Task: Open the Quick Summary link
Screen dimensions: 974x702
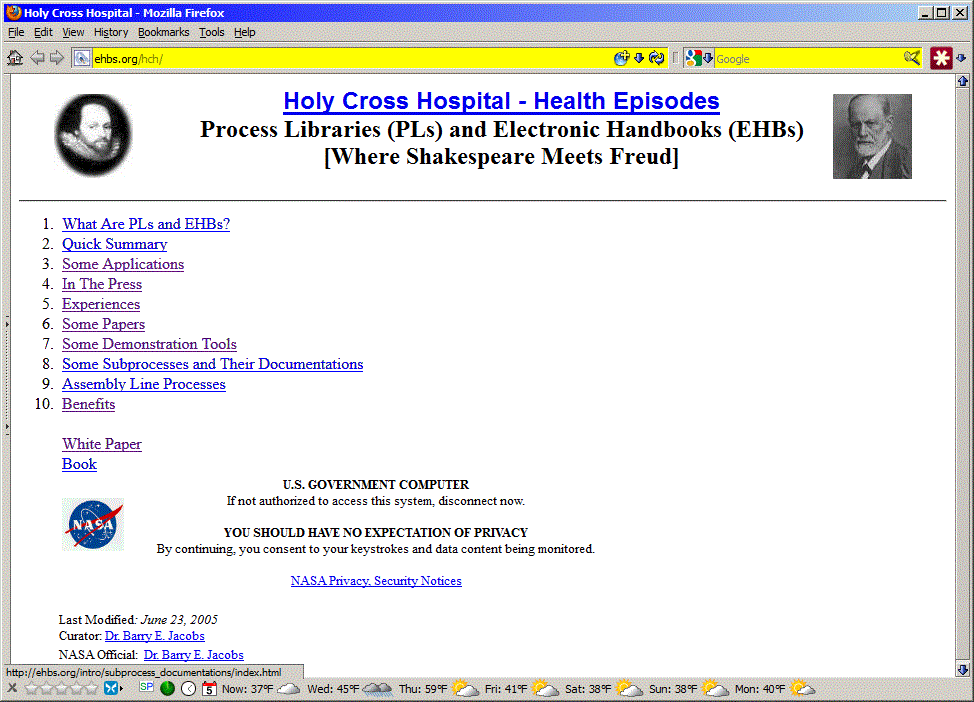Action: tap(114, 244)
